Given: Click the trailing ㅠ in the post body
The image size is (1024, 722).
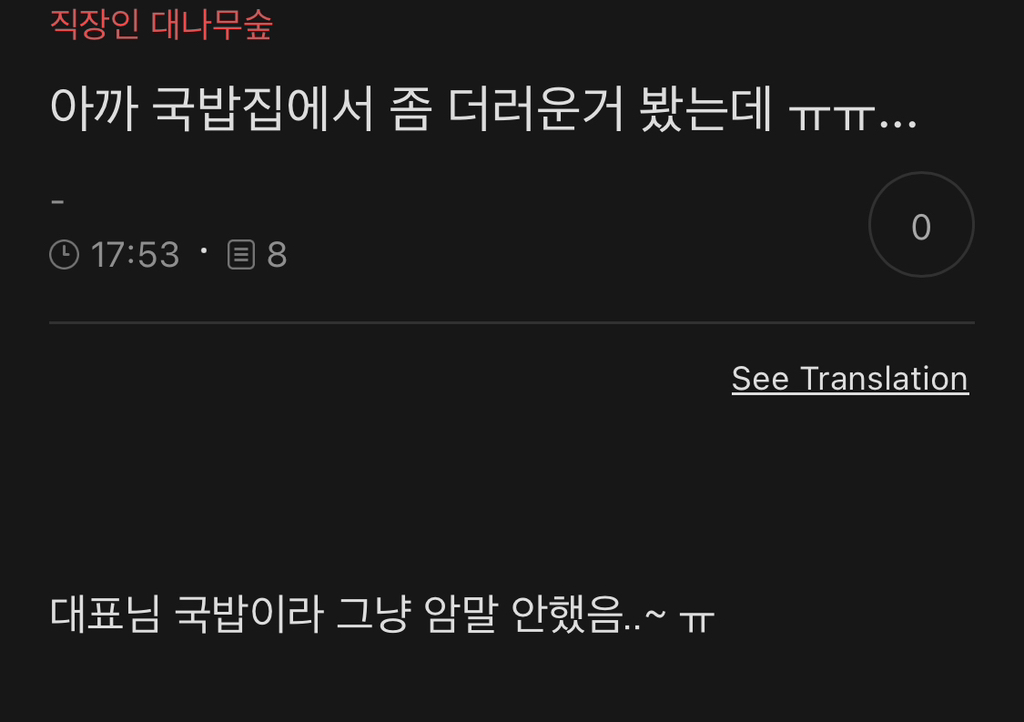Looking at the screenshot, I should pyautogui.click(x=696, y=619).
